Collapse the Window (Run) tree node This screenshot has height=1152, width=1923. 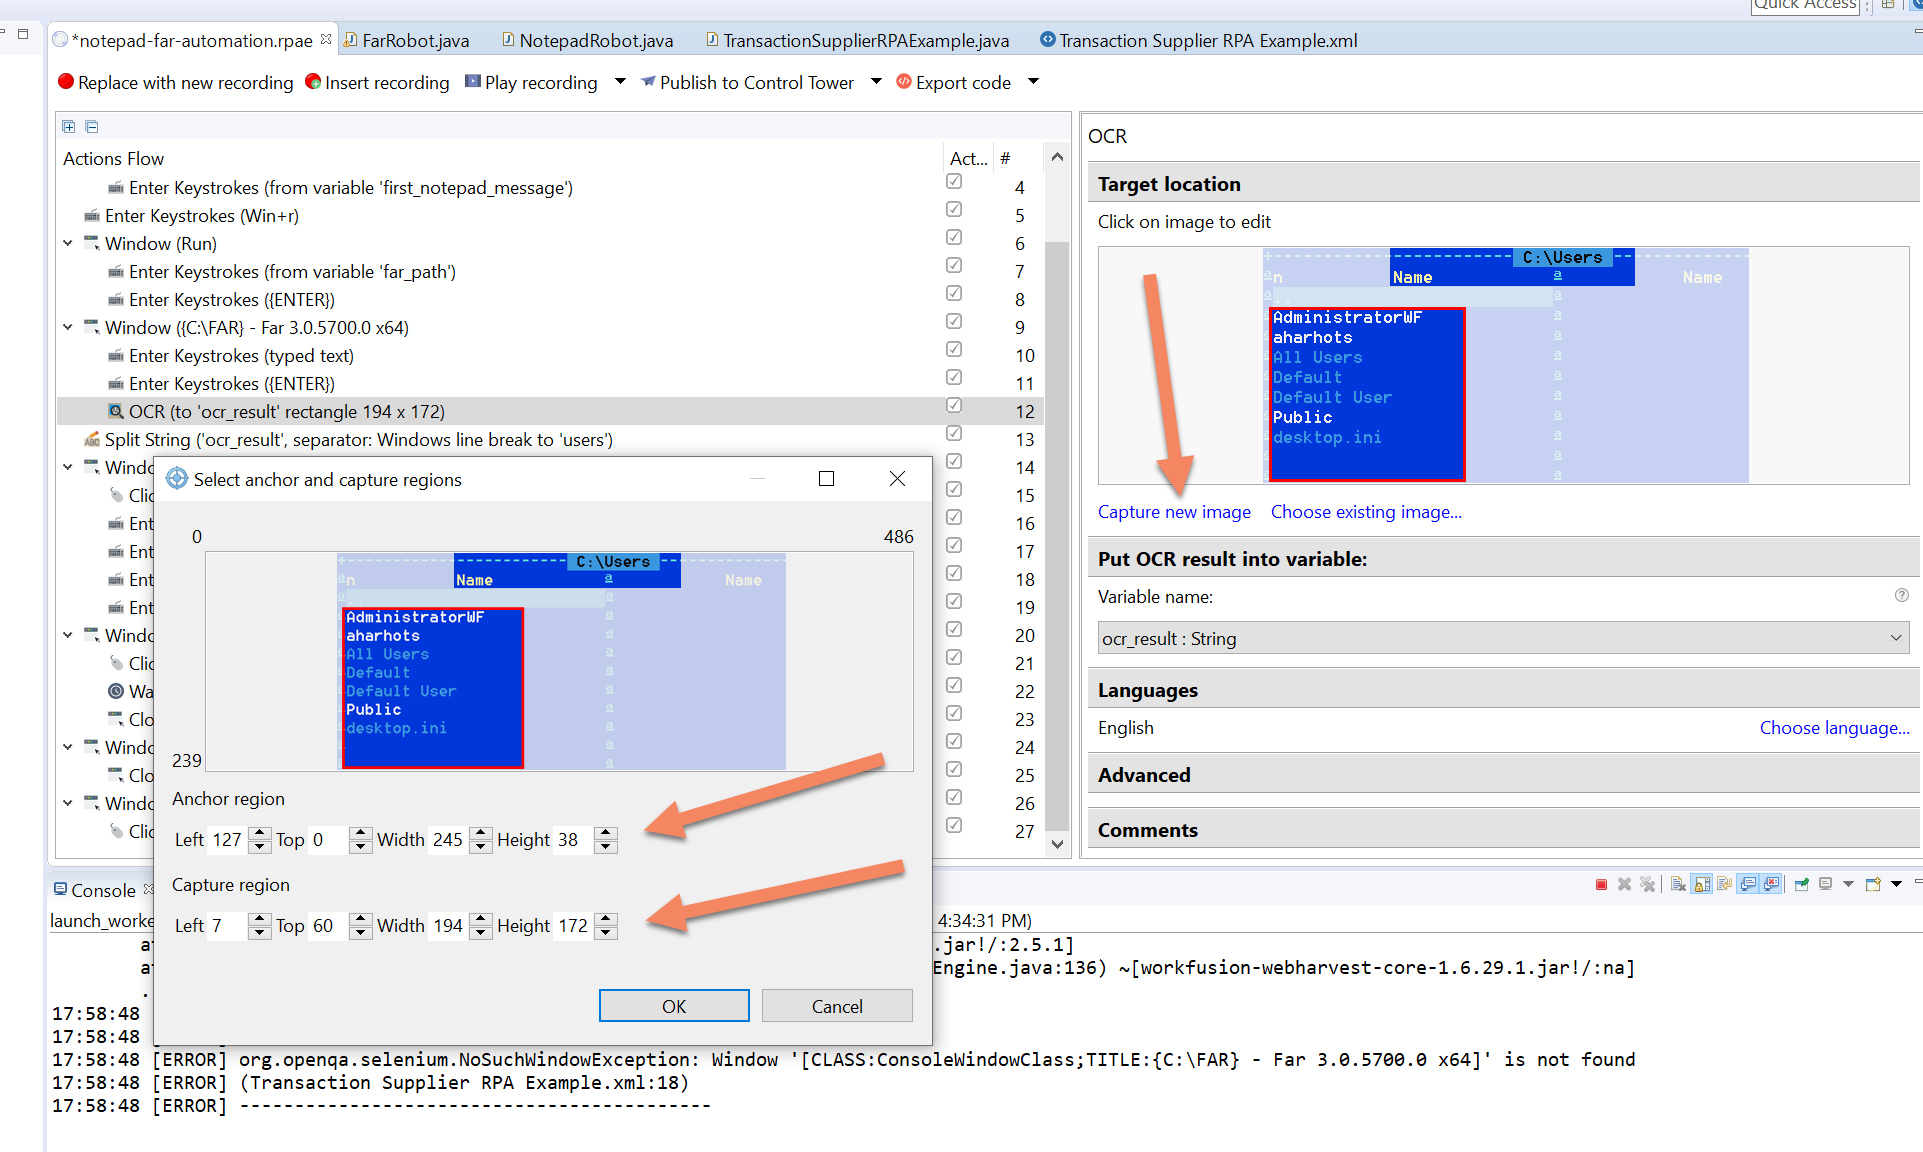tap(68, 243)
